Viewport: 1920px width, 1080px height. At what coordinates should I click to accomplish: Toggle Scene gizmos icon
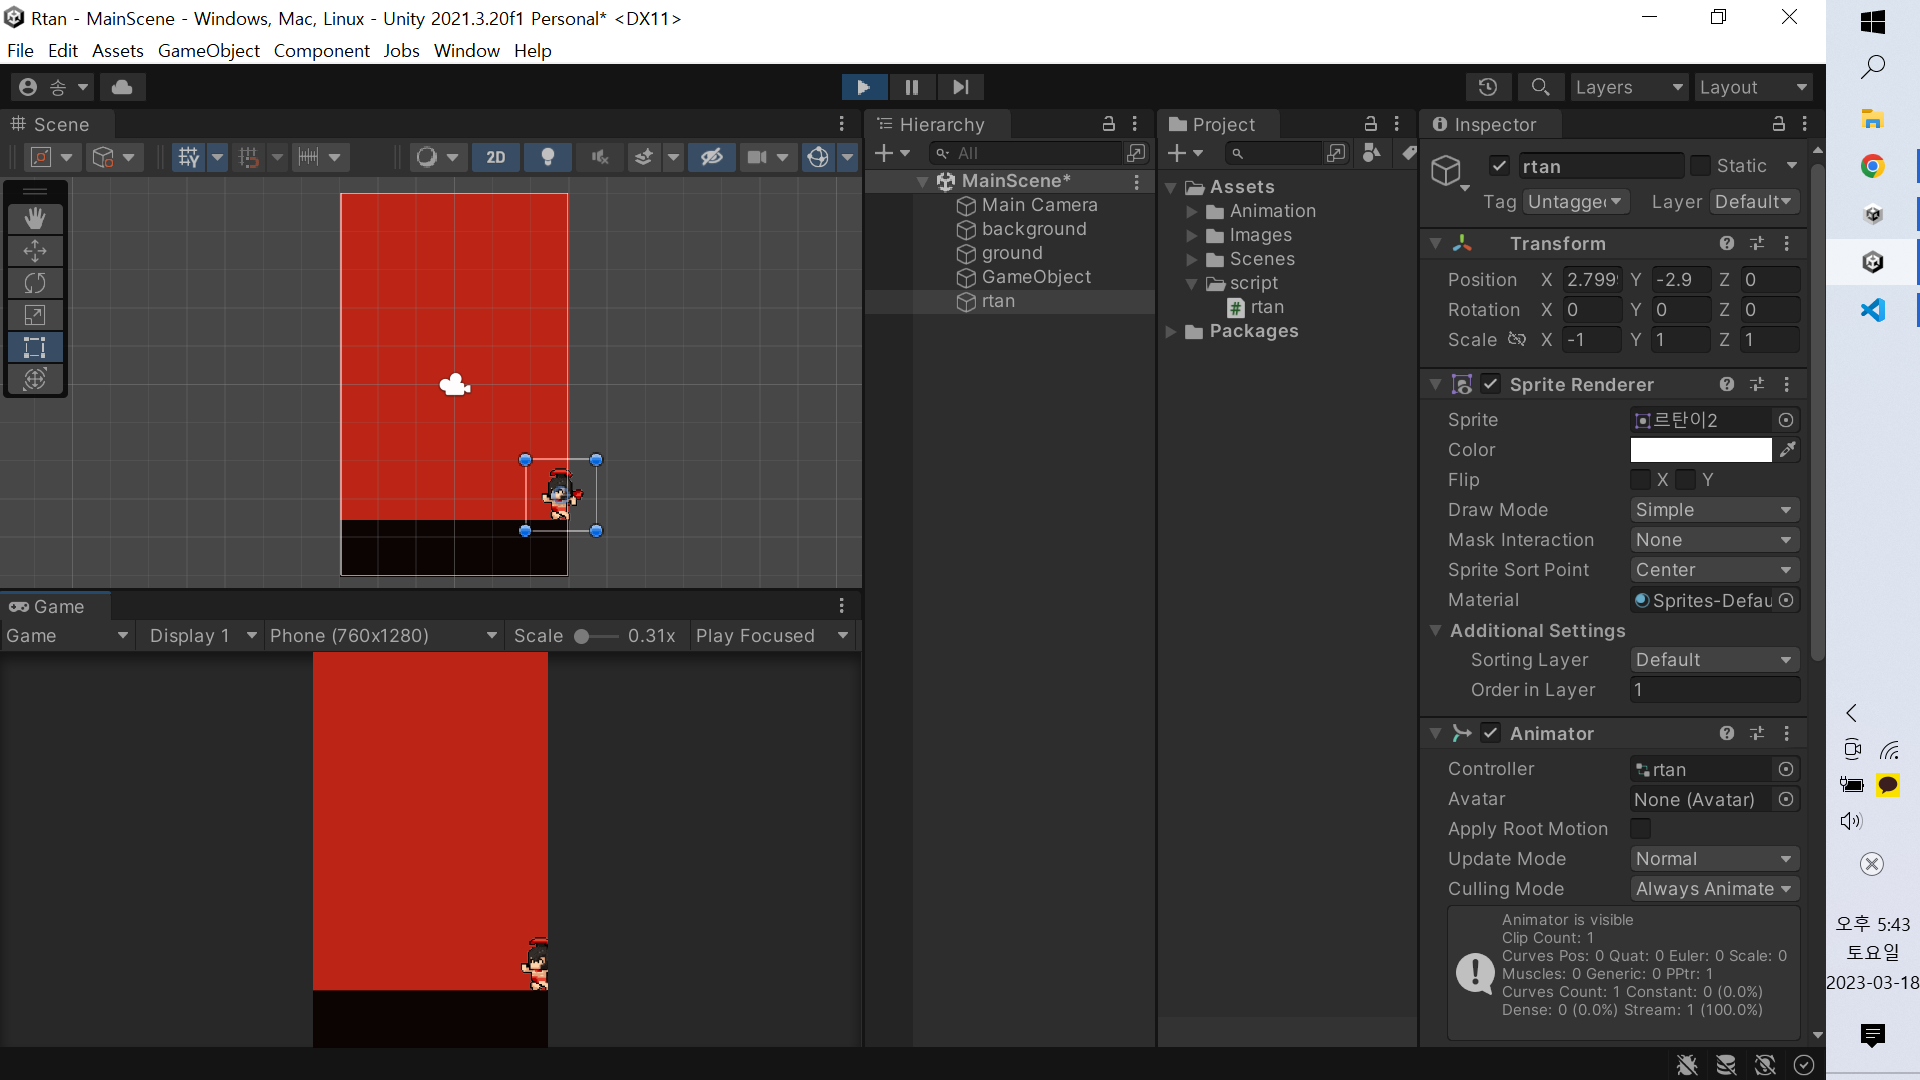(x=818, y=157)
